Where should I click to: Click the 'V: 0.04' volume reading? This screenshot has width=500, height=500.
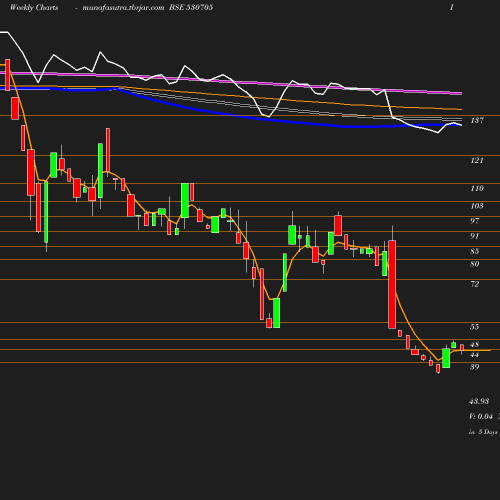tap(481, 416)
